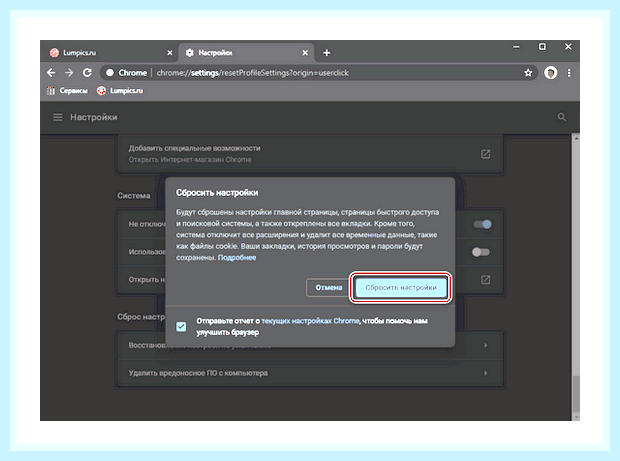Open the текущих настройках Chrome link
620x461 pixels.
click(x=310, y=321)
